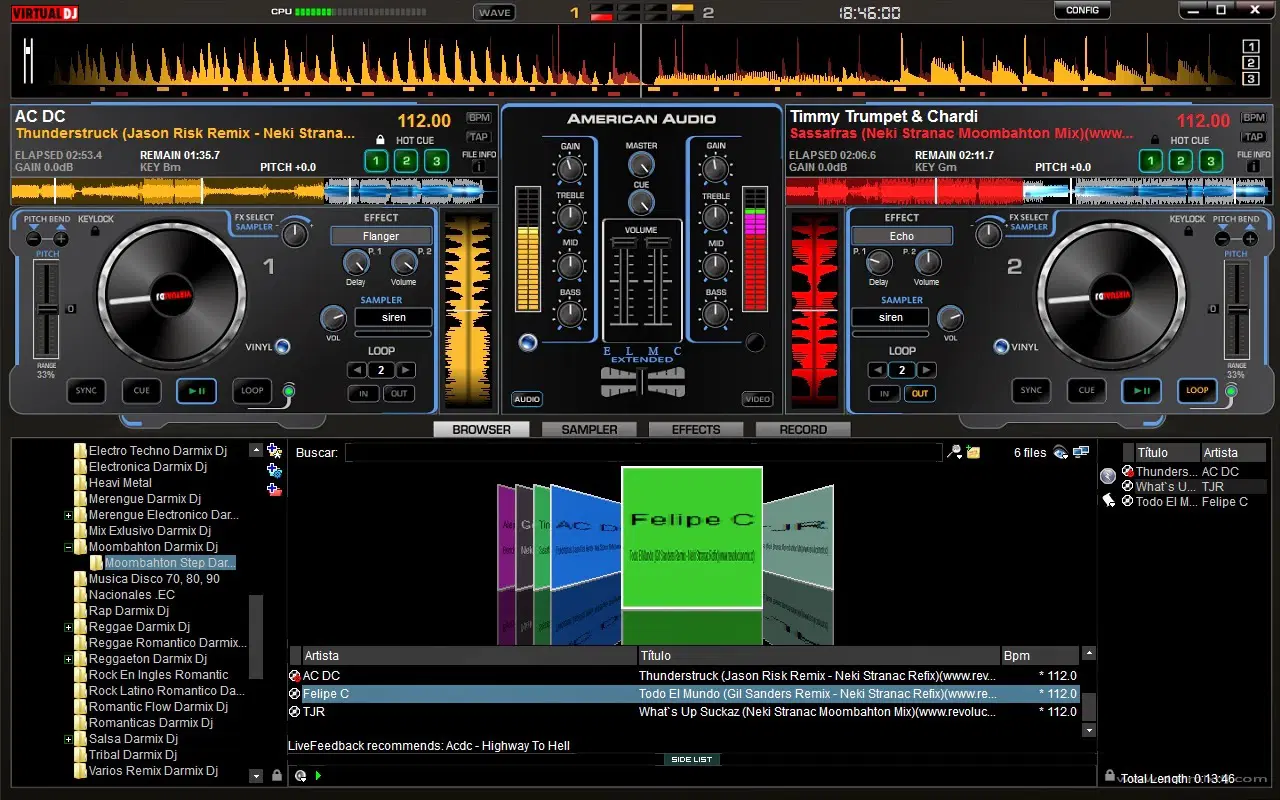The image size is (1280, 800).
Task: Open File Info on deck 2
Action: click(x=1253, y=166)
